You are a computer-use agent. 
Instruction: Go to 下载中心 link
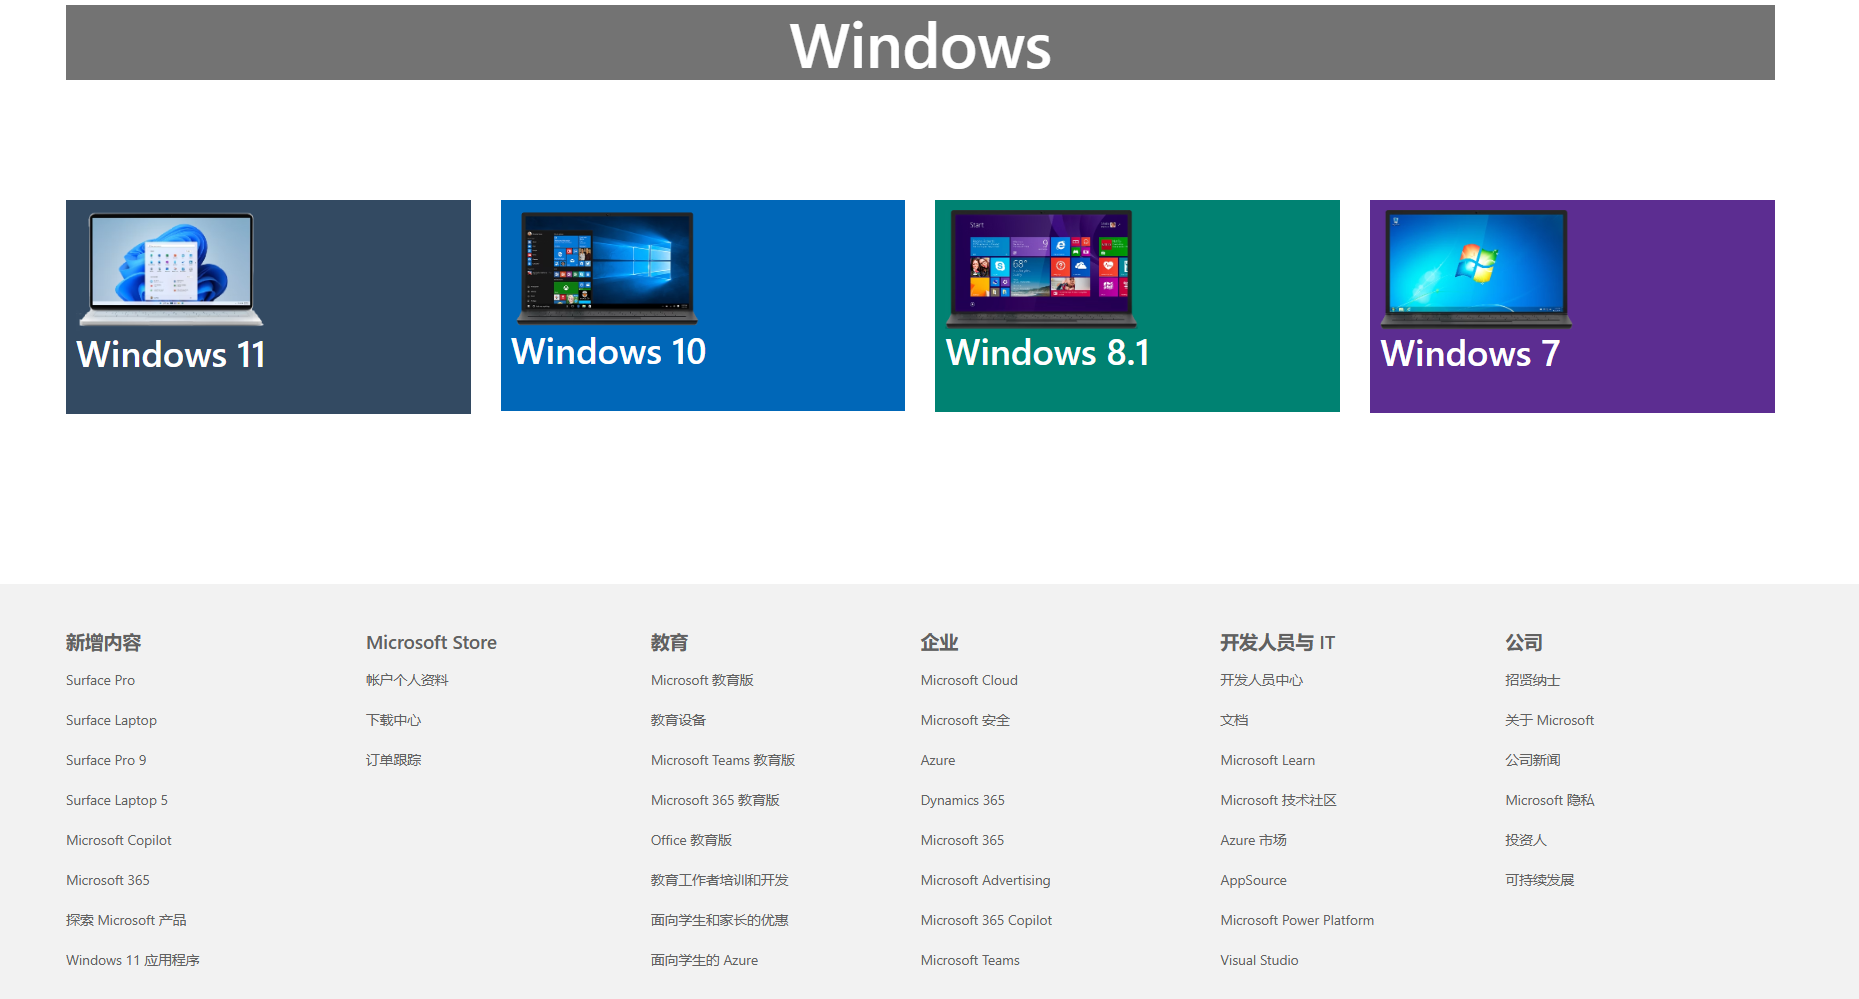pos(393,720)
